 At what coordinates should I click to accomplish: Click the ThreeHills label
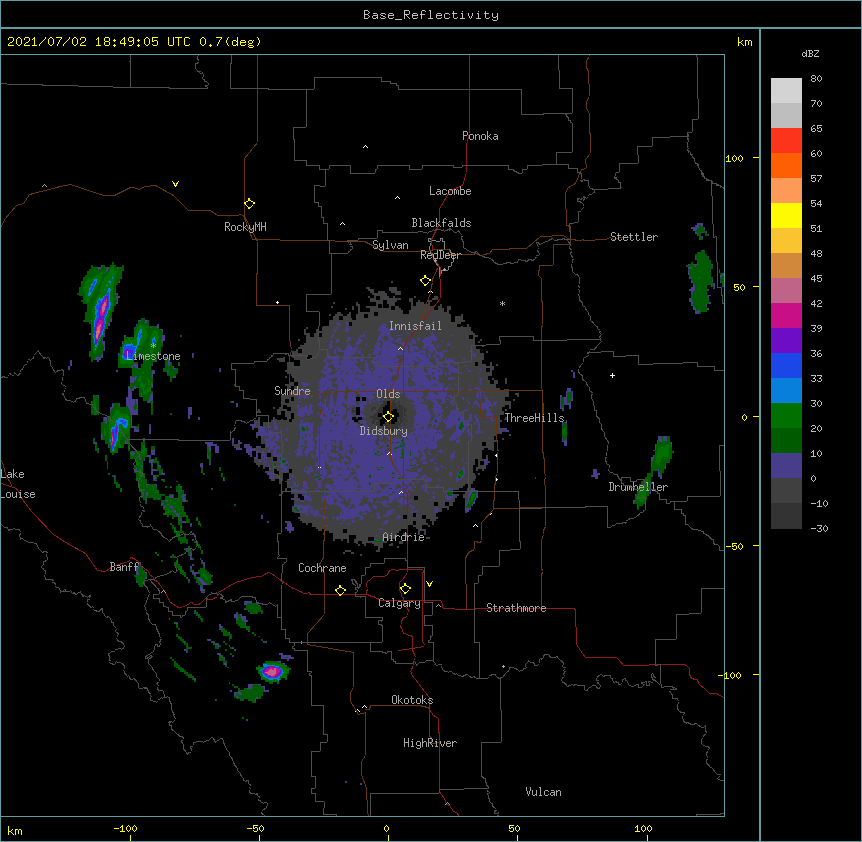[x=534, y=418]
